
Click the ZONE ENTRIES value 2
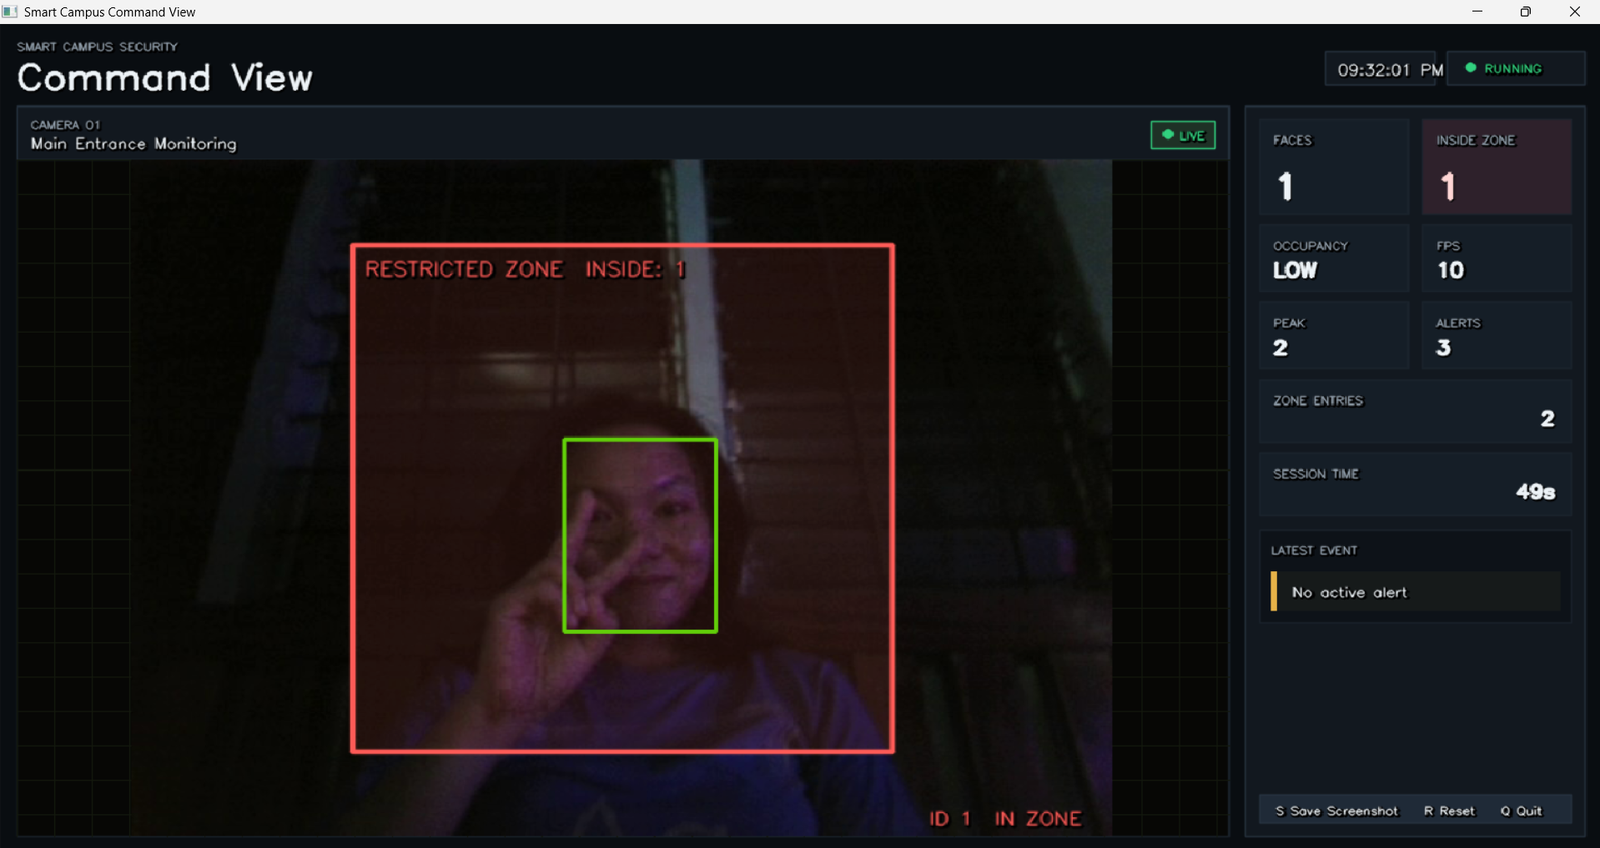pyautogui.click(x=1547, y=419)
